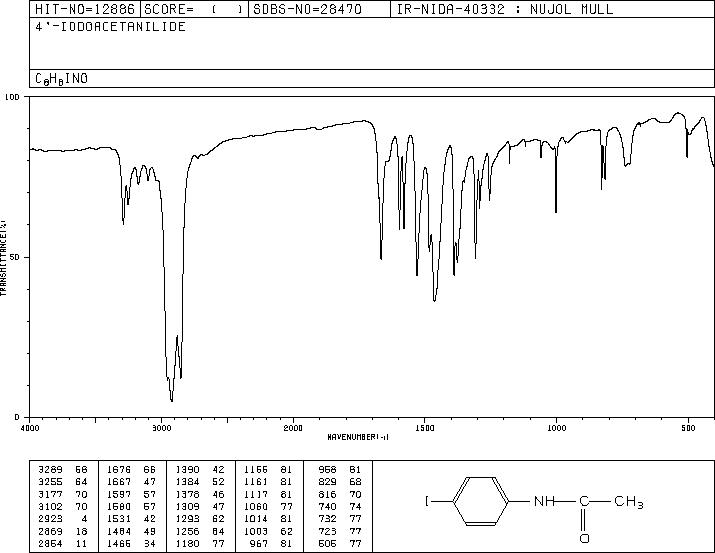Screen dimensions: 715x553
Task: Click peak table entry 967
Action: [272, 543]
